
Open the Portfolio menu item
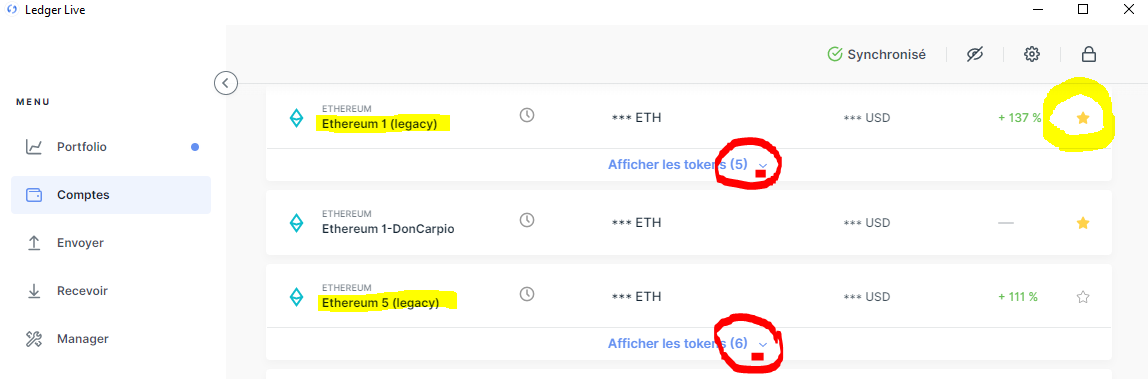(x=111, y=147)
